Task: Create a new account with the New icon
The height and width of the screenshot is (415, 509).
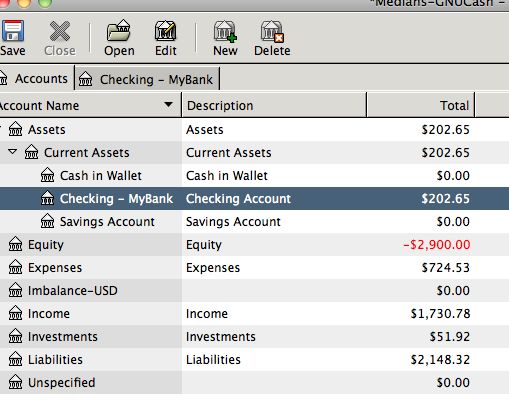Action: point(225,31)
